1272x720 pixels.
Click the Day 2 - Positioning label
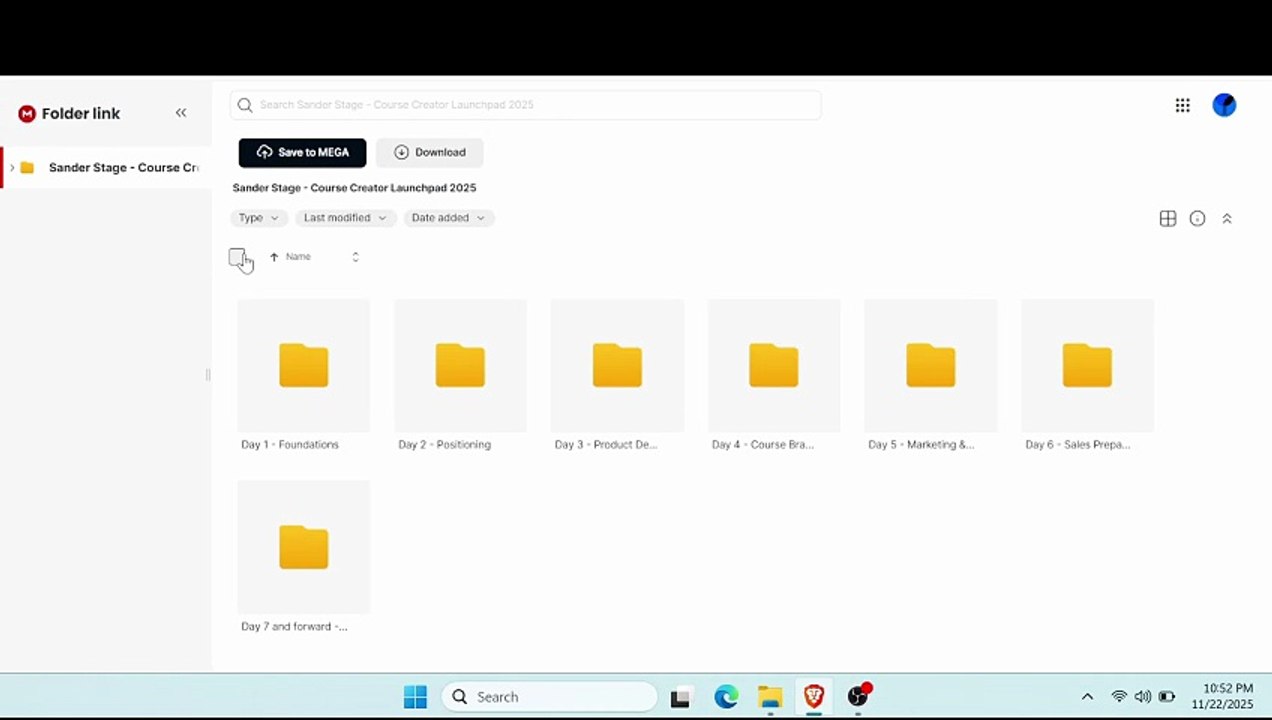click(x=444, y=445)
